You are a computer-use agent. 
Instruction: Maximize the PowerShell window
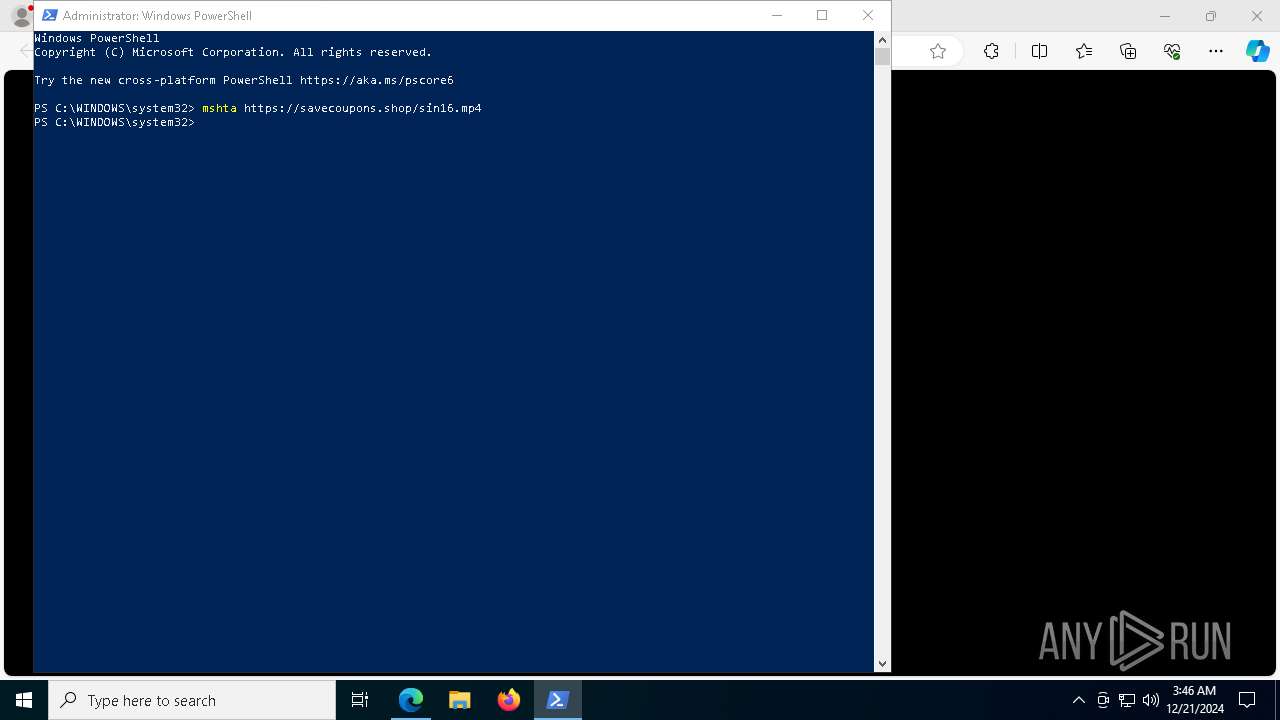pyautogui.click(x=822, y=15)
